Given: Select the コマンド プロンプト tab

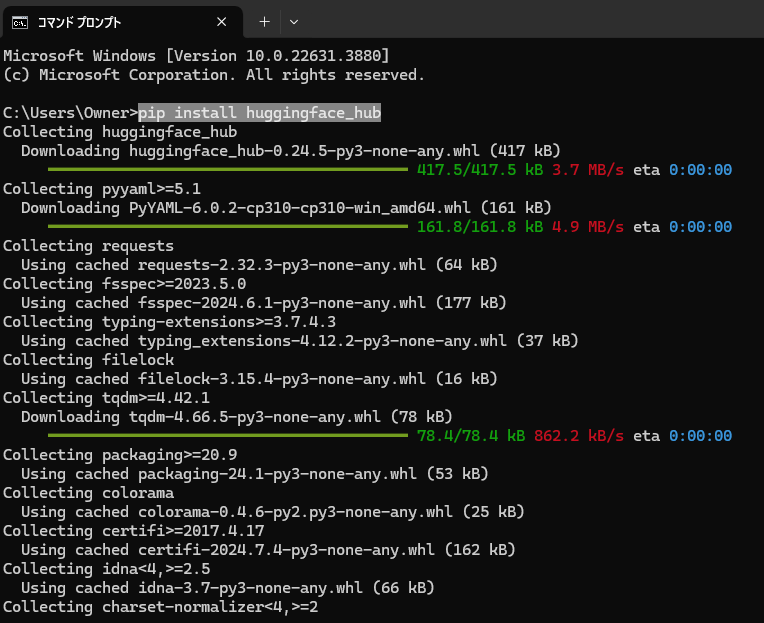Looking at the screenshot, I should pyautogui.click(x=122, y=22).
